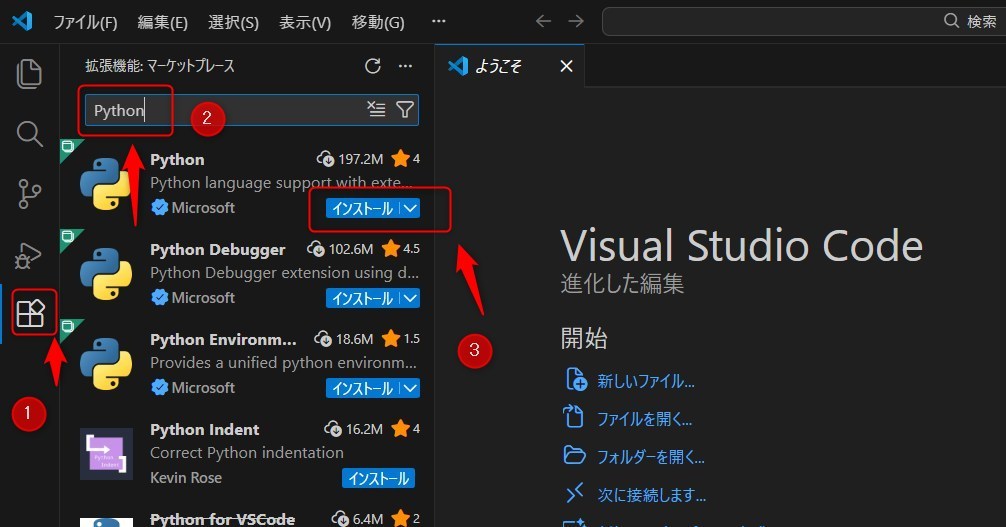Install the Python Debugger extension
The width and height of the screenshot is (1006, 527).
point(362,298)
